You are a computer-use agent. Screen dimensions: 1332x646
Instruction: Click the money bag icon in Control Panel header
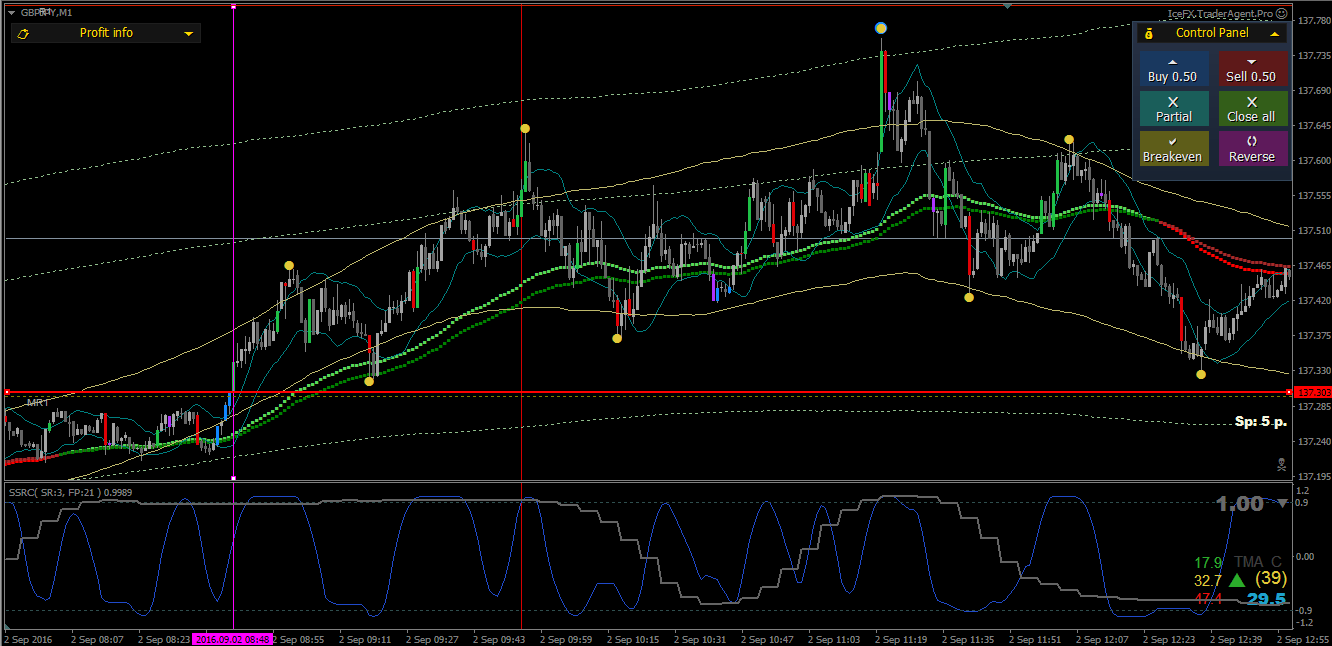pos(1149,33)
